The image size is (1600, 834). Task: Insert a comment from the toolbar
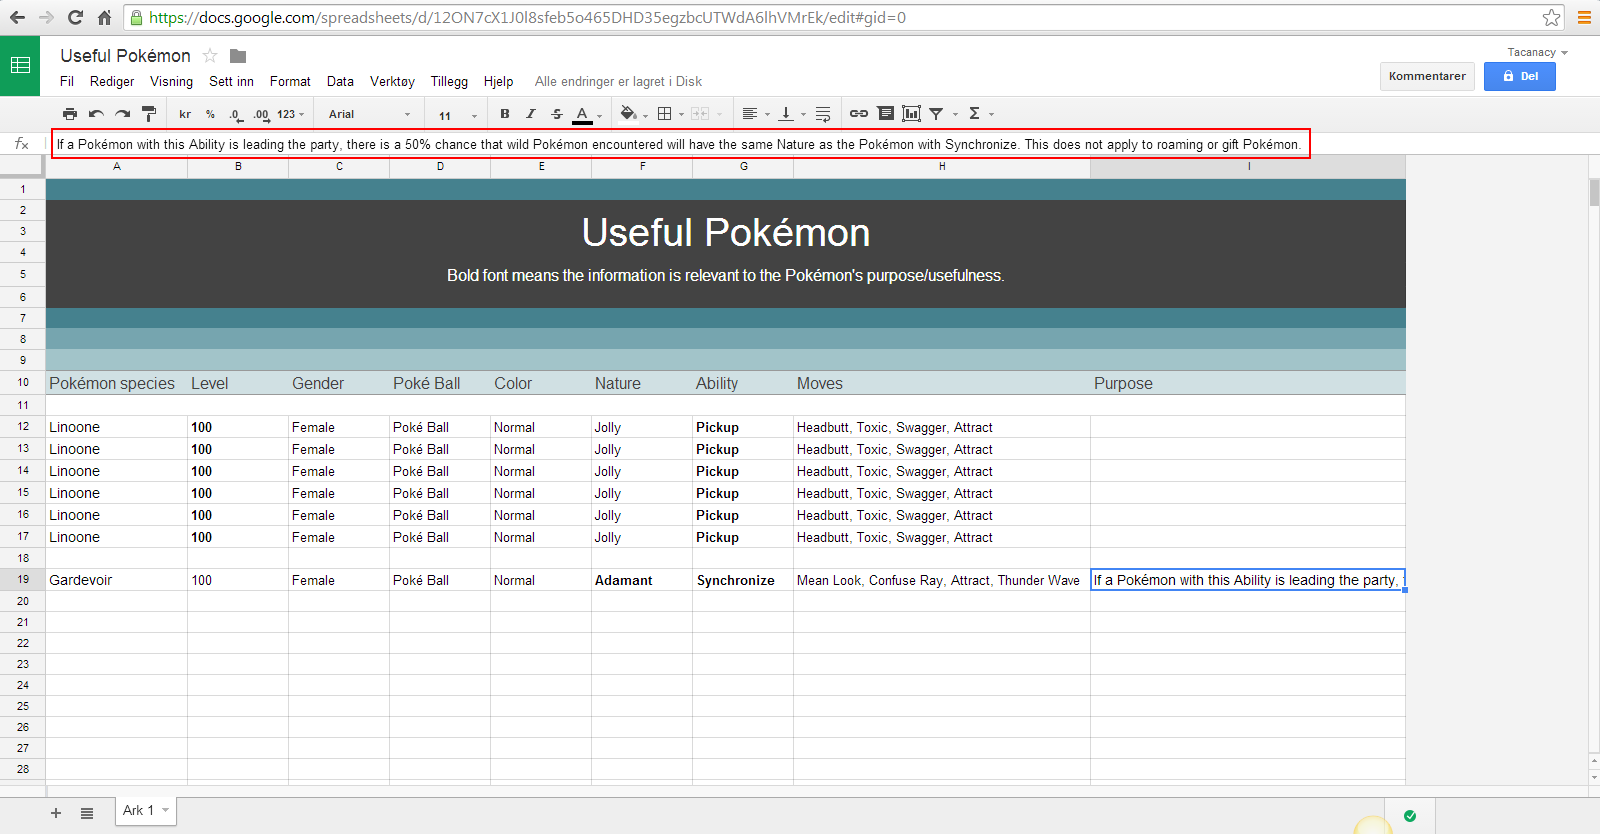[885, 114]
